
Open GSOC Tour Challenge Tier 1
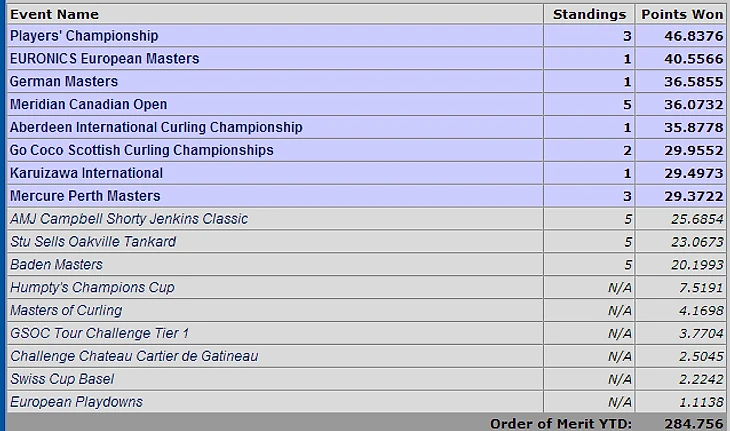(100, 333)
